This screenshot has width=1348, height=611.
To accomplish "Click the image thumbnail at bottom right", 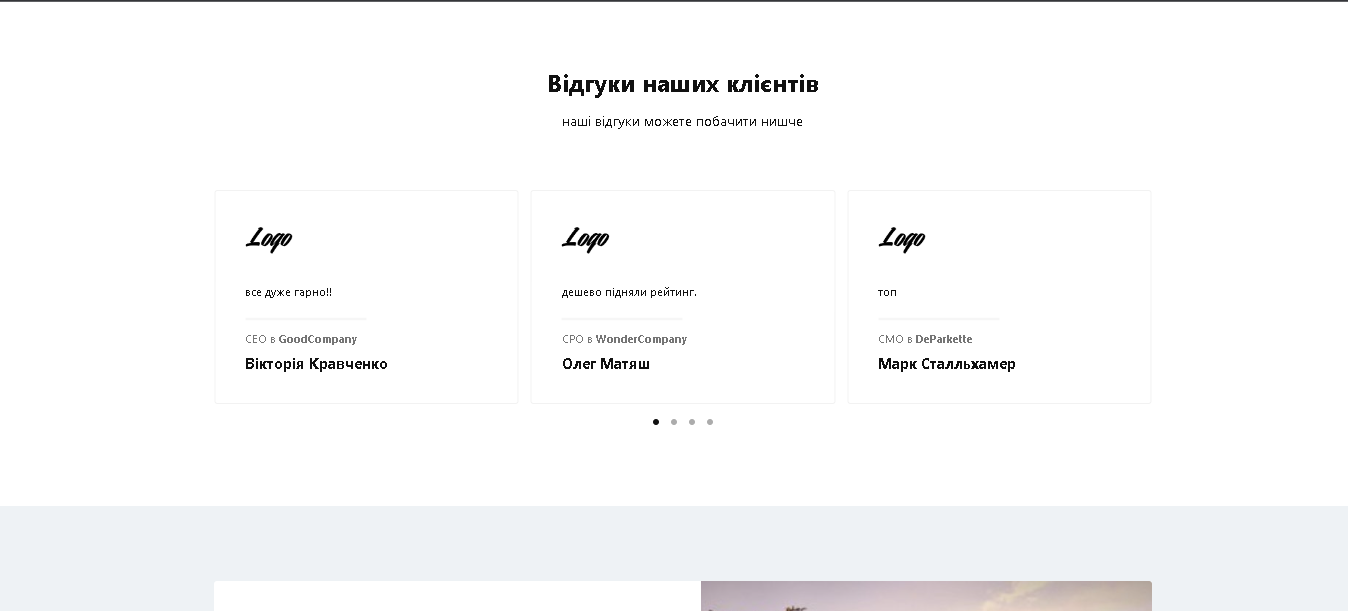I will (x=926, y=596).
